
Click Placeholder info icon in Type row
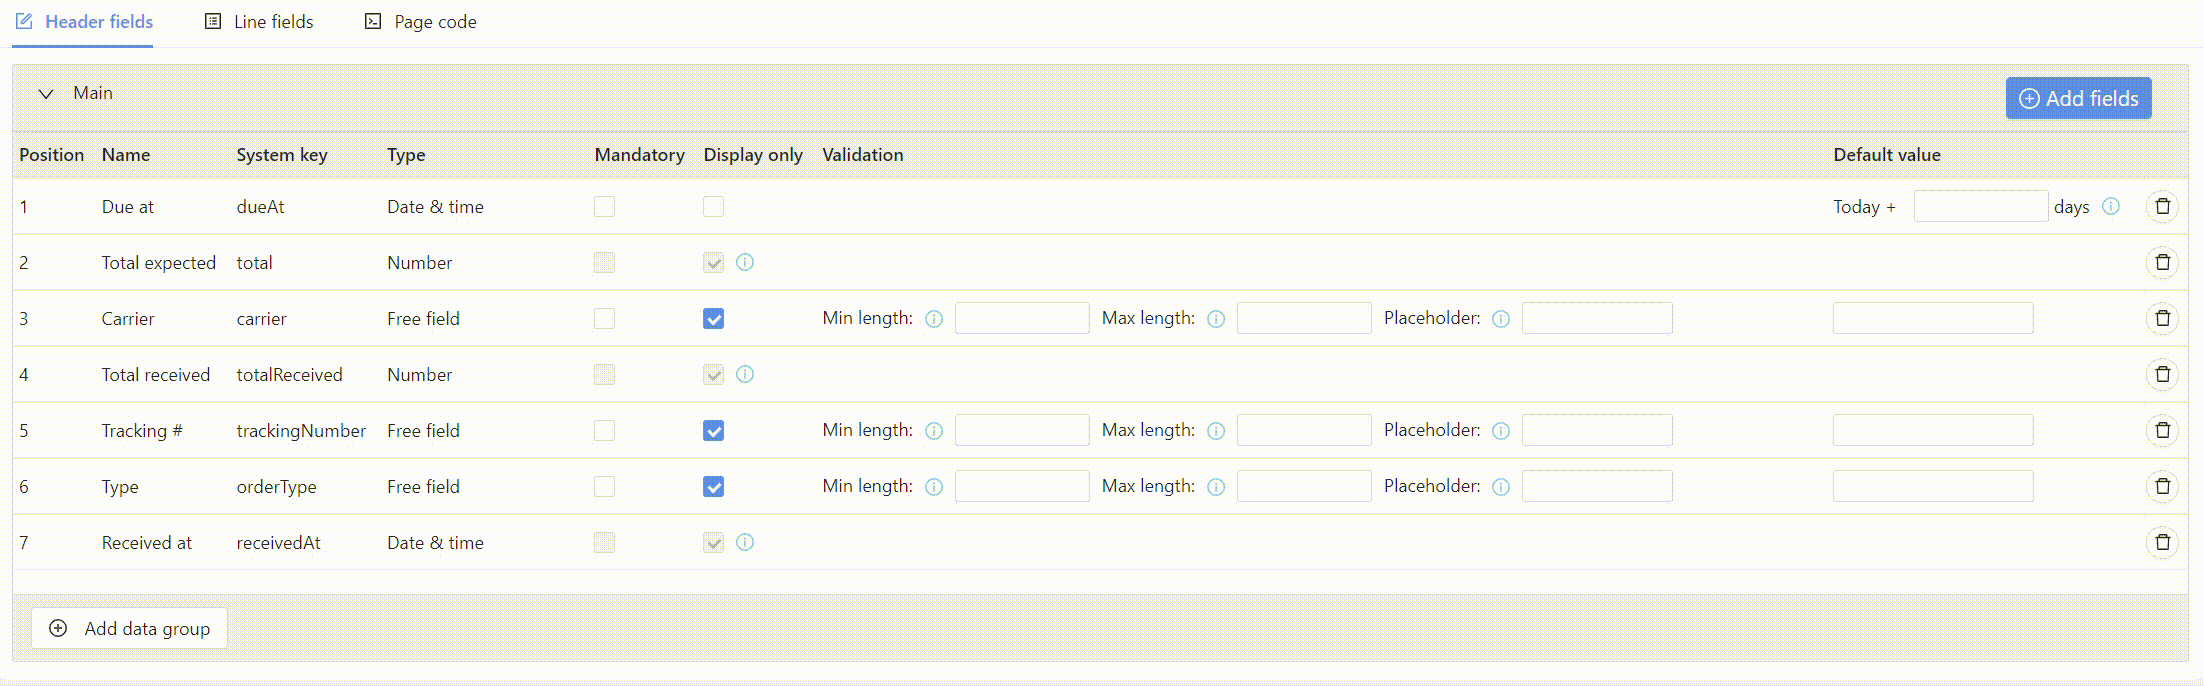pos(1501,487)
